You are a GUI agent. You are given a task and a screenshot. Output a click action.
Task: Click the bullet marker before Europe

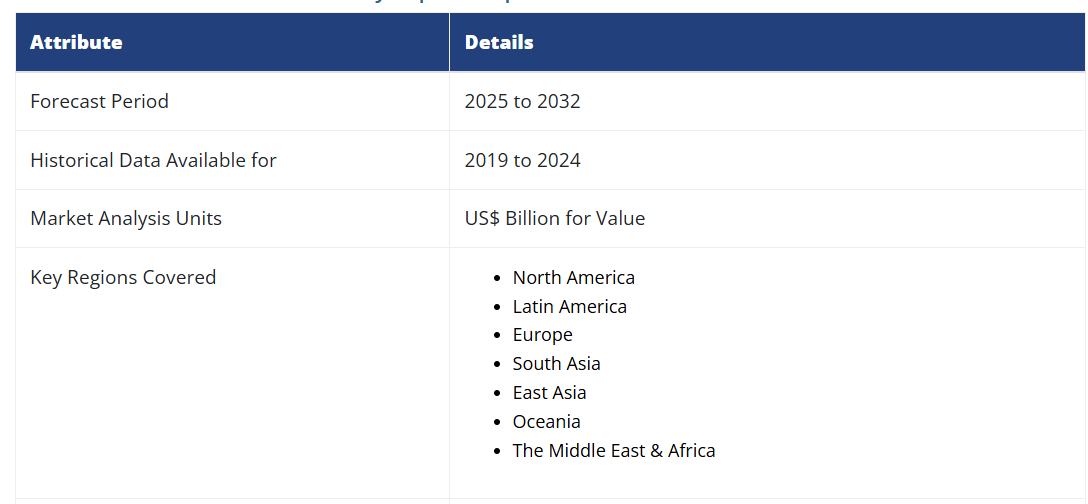click(x=498, y=336)
